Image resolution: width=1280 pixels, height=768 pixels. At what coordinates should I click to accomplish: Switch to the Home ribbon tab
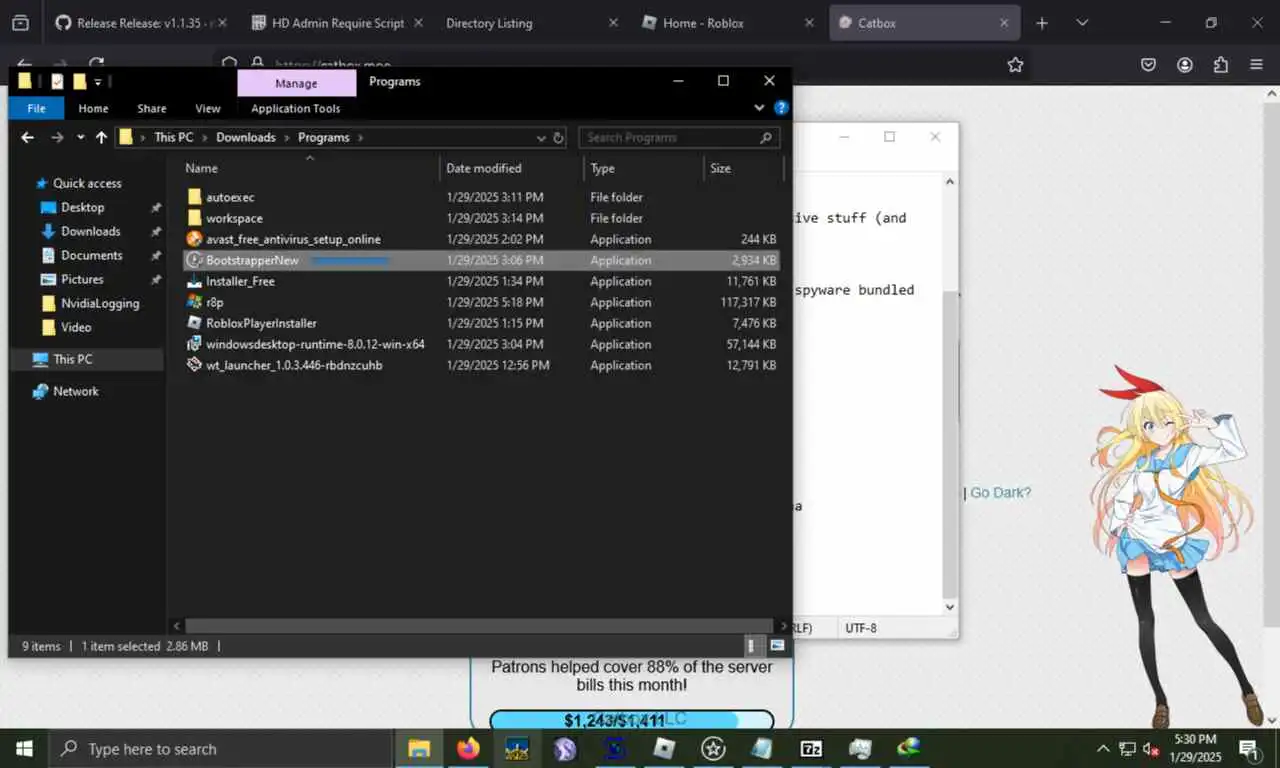pyautogui.click(x=93, y=108)
